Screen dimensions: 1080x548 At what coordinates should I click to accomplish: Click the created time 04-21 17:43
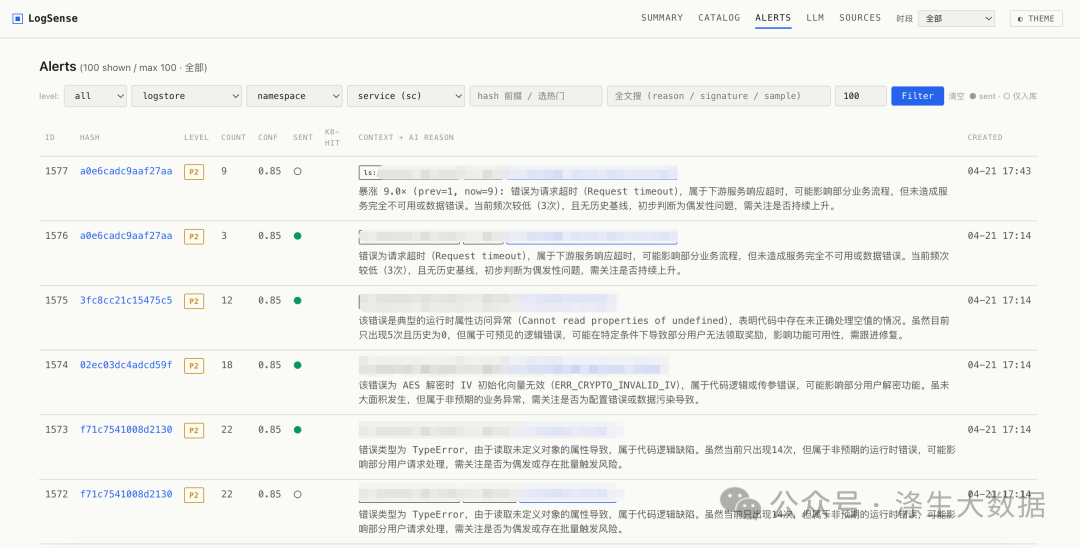(x=999, y=171)
